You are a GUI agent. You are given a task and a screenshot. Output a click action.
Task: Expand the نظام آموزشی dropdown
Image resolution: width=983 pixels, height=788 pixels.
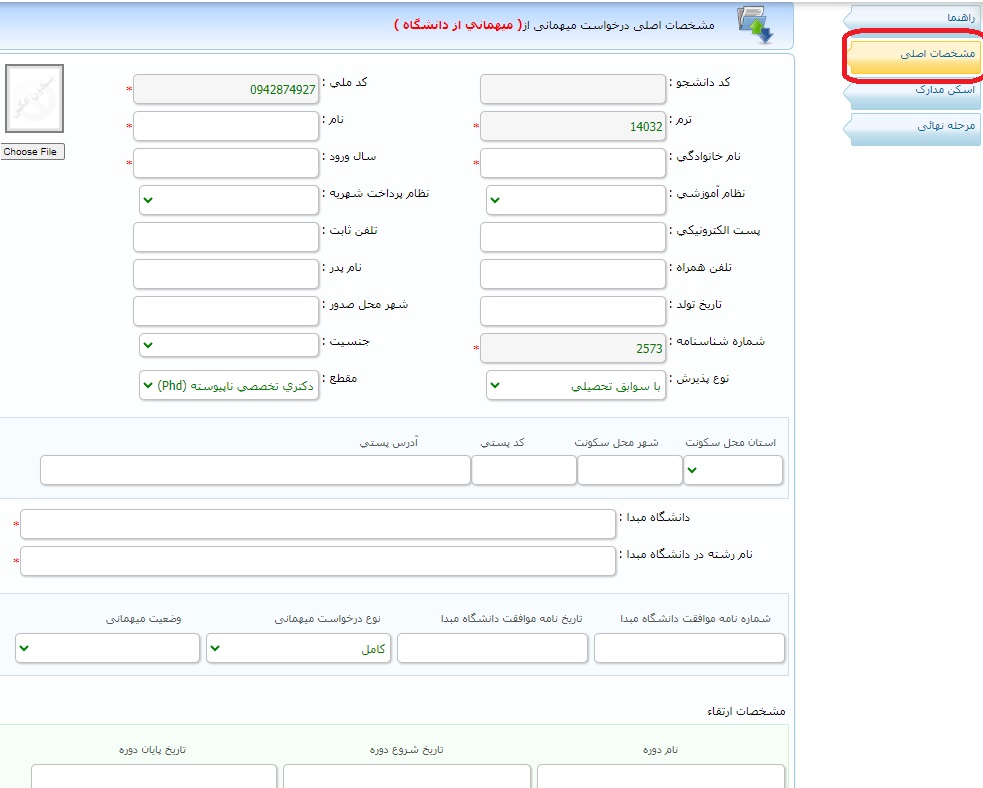pyautogui.click(x=575, y=200)
